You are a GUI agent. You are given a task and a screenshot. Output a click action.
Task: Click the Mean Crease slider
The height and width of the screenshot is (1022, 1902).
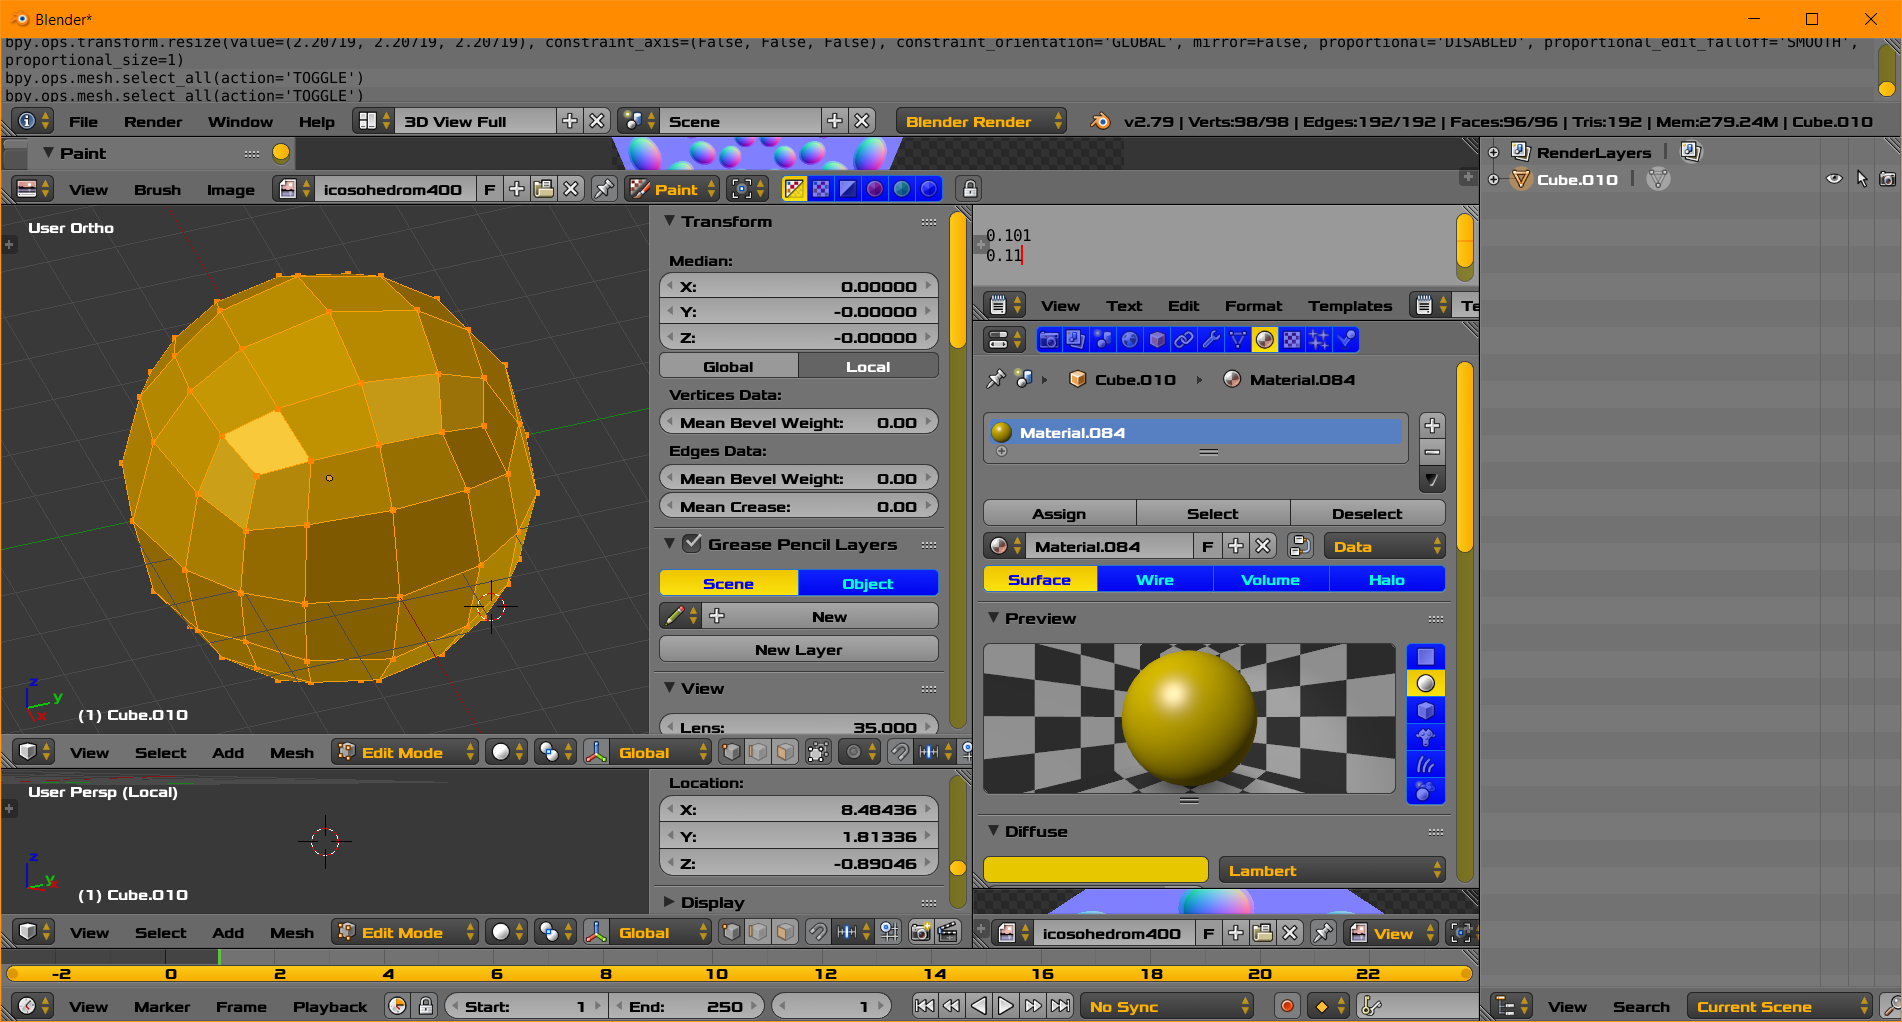coord(799,506)
